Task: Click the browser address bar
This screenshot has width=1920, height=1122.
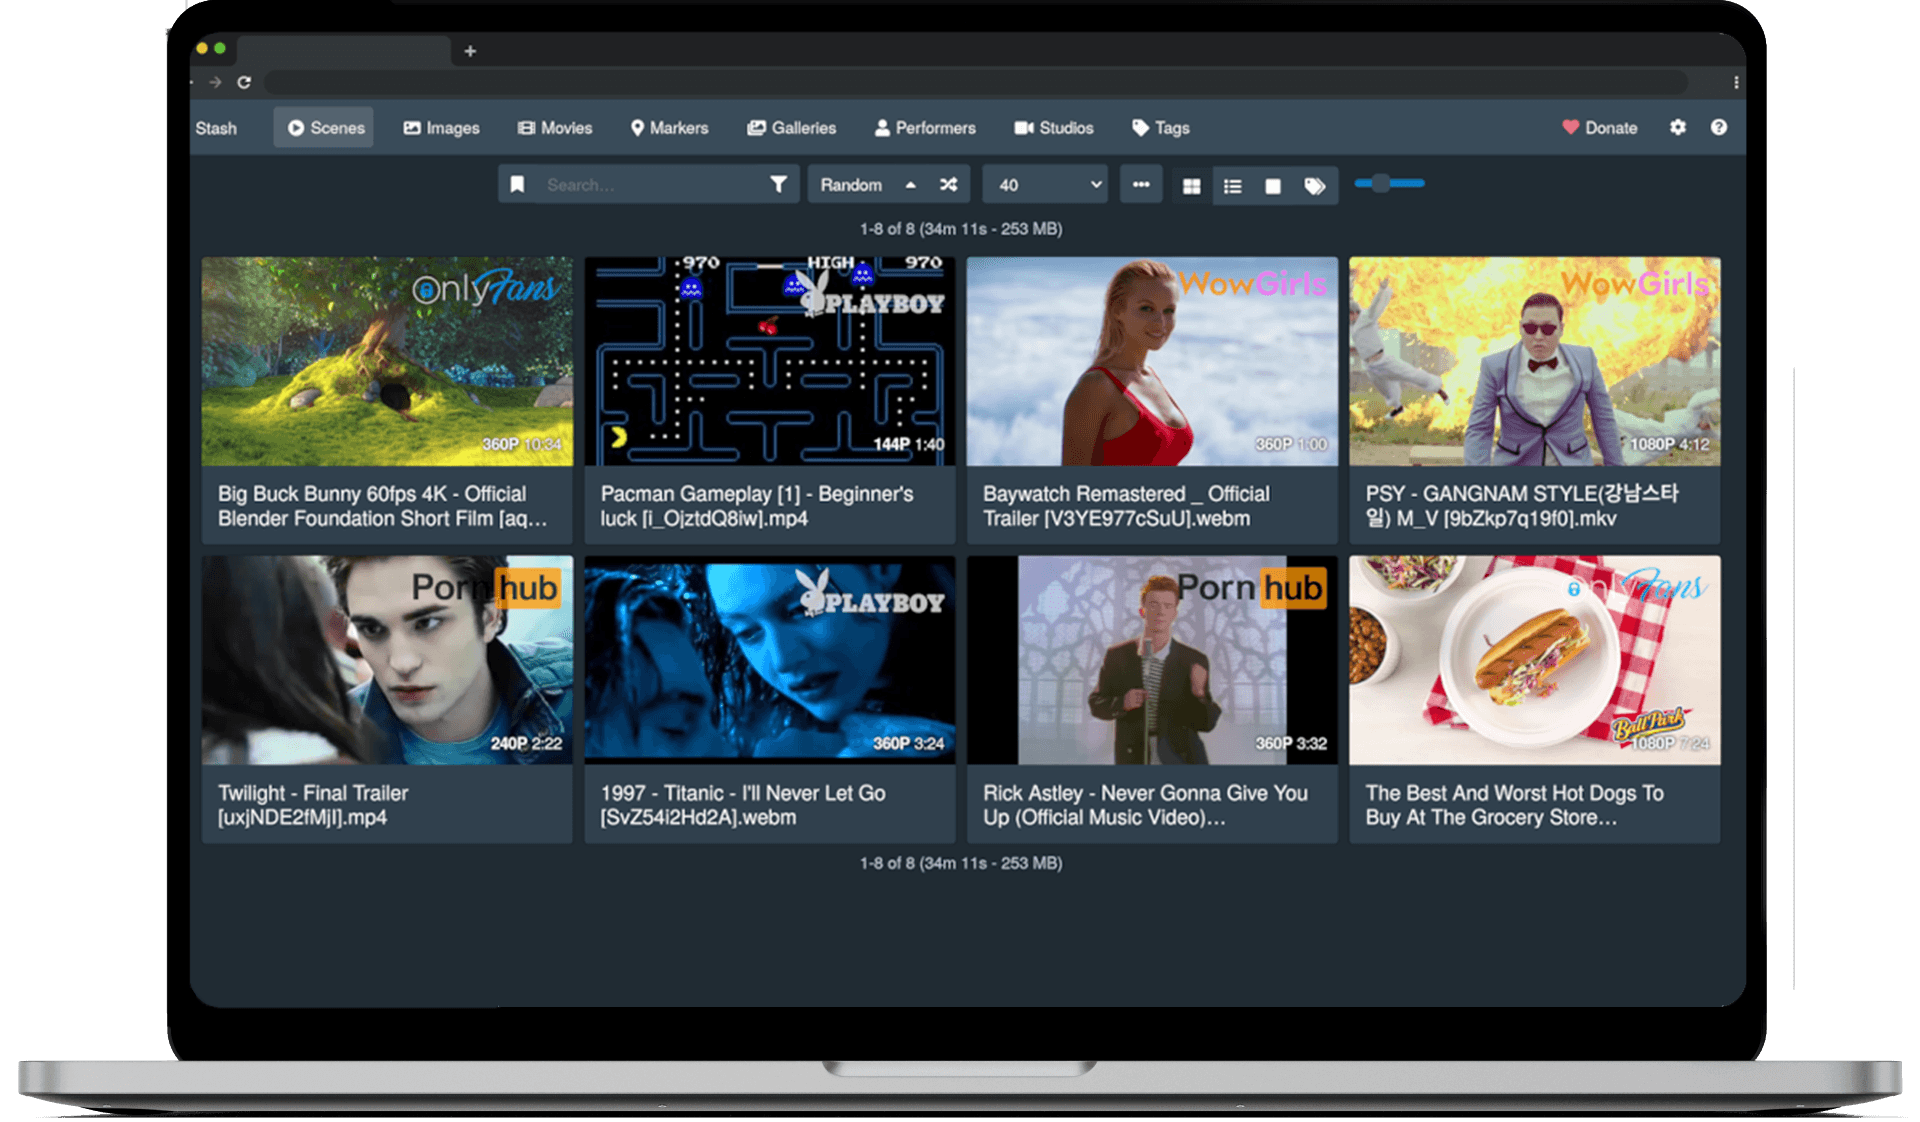Action: [x=976, y=82]
